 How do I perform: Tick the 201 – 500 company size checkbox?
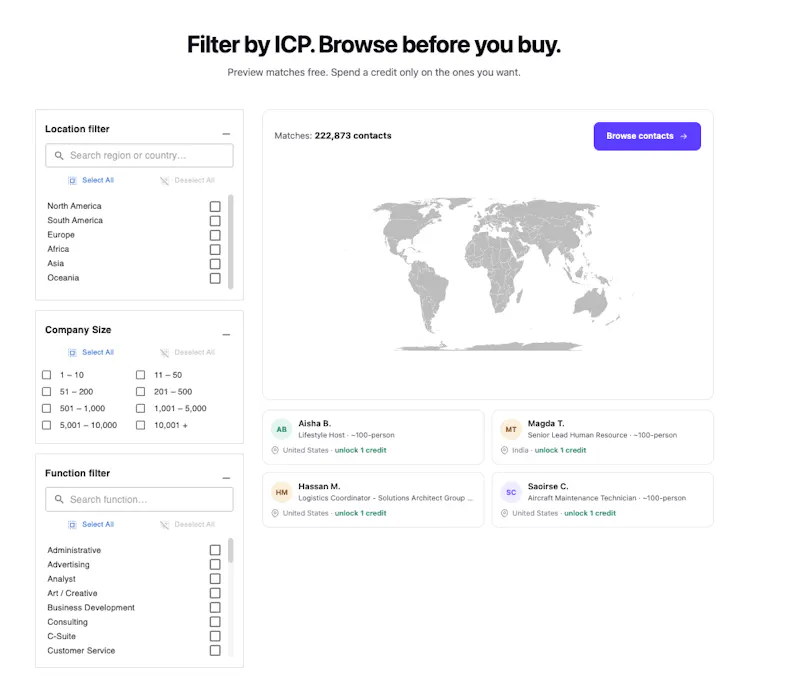coord(140,391)
